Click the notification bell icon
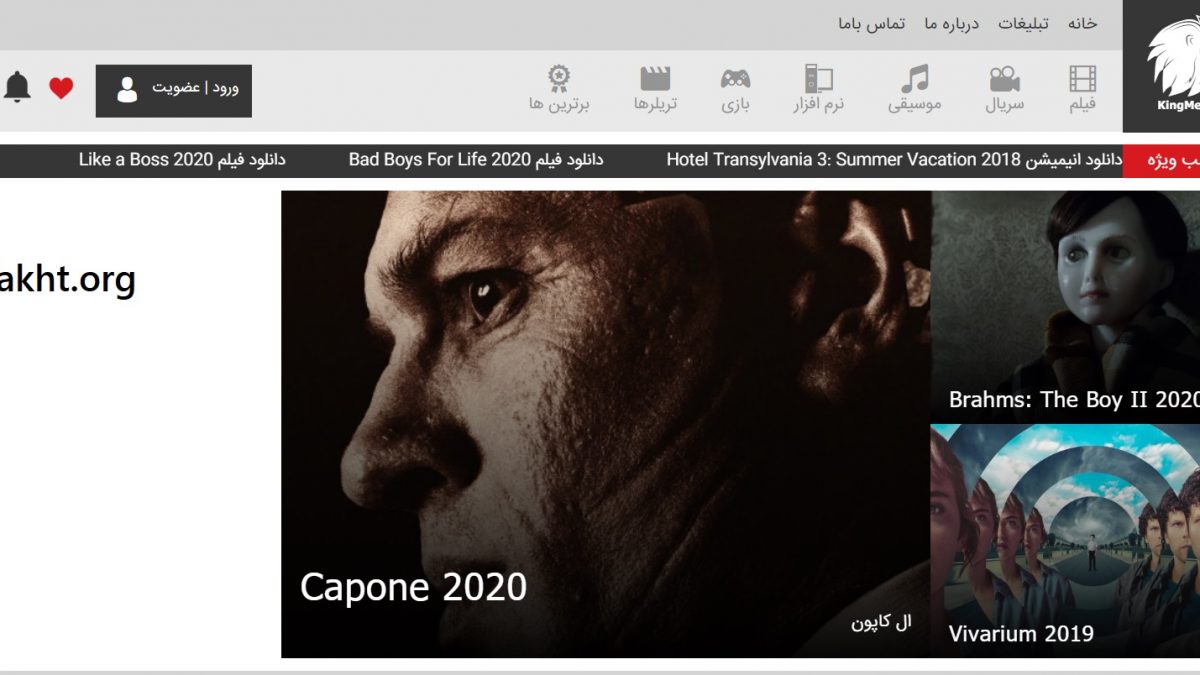1200x675 pixels. coord(17,87)
